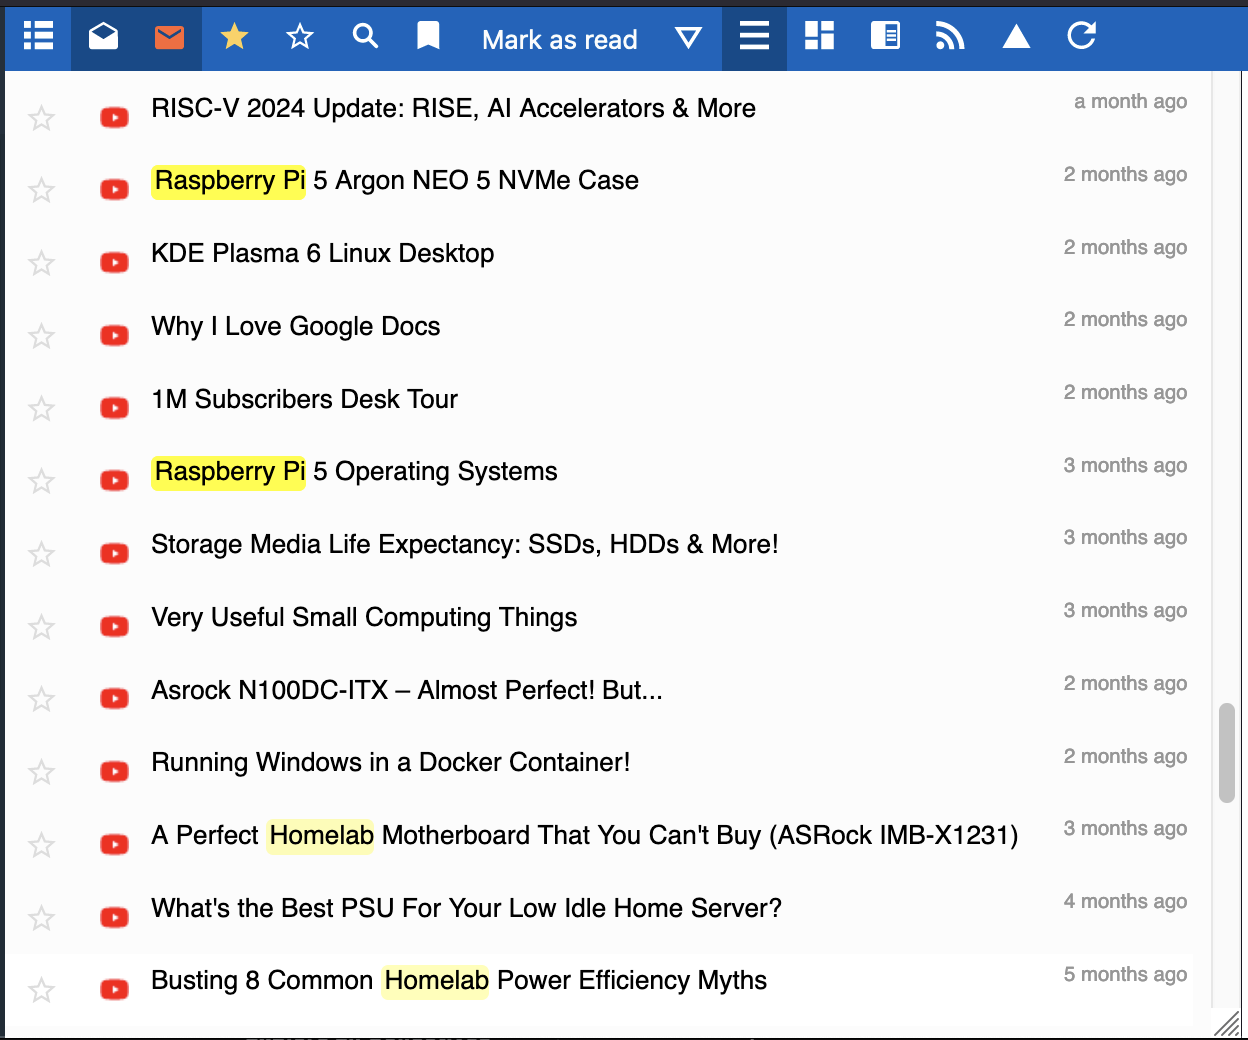Expand the Mark as read dropdown arrow

[x=688, y=38]
